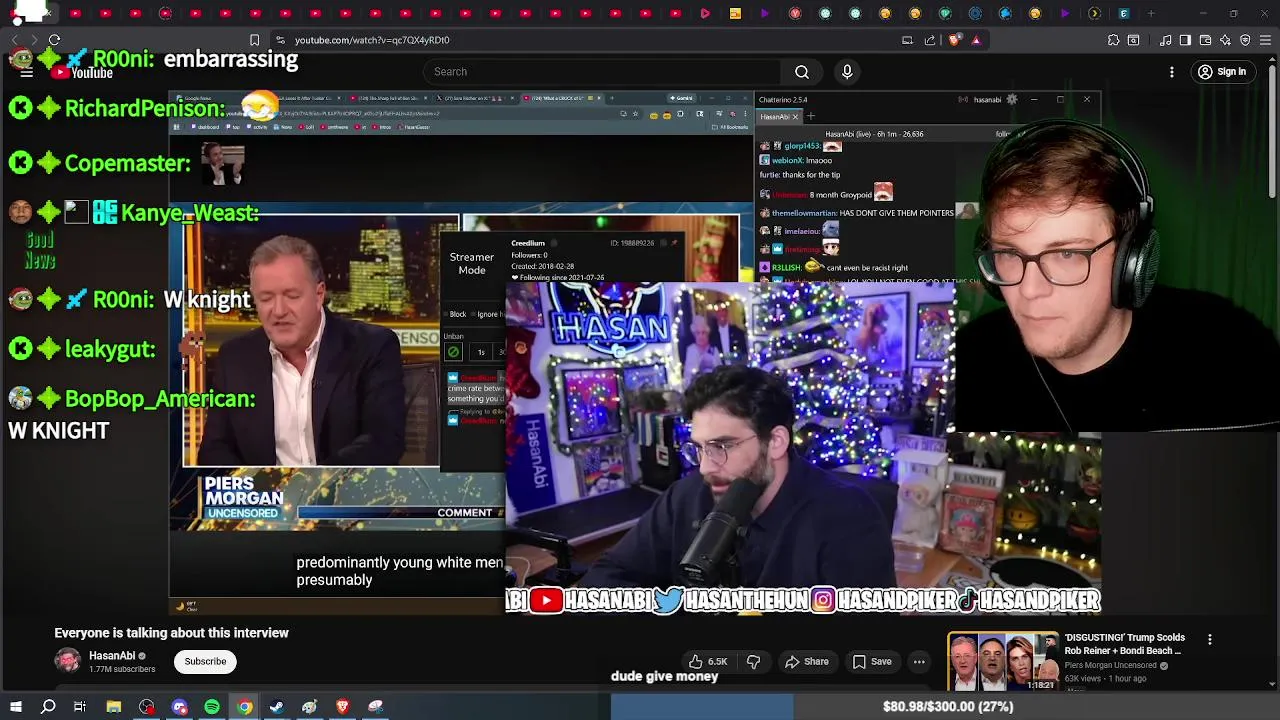The width and height of the screenshot is (1280, 720).
Task: Dislike the video
Action: (x=754, y=661)
